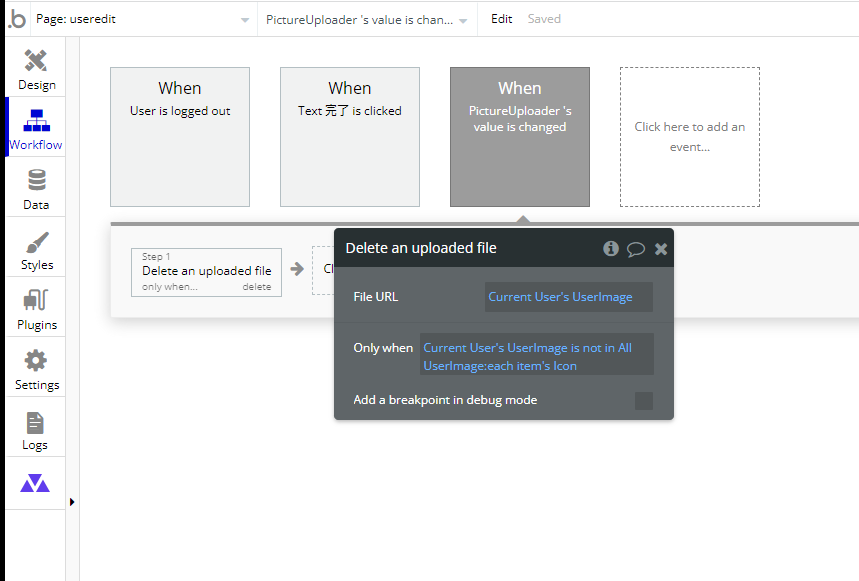Open the Design tab
859x581 pixels.
36,70
